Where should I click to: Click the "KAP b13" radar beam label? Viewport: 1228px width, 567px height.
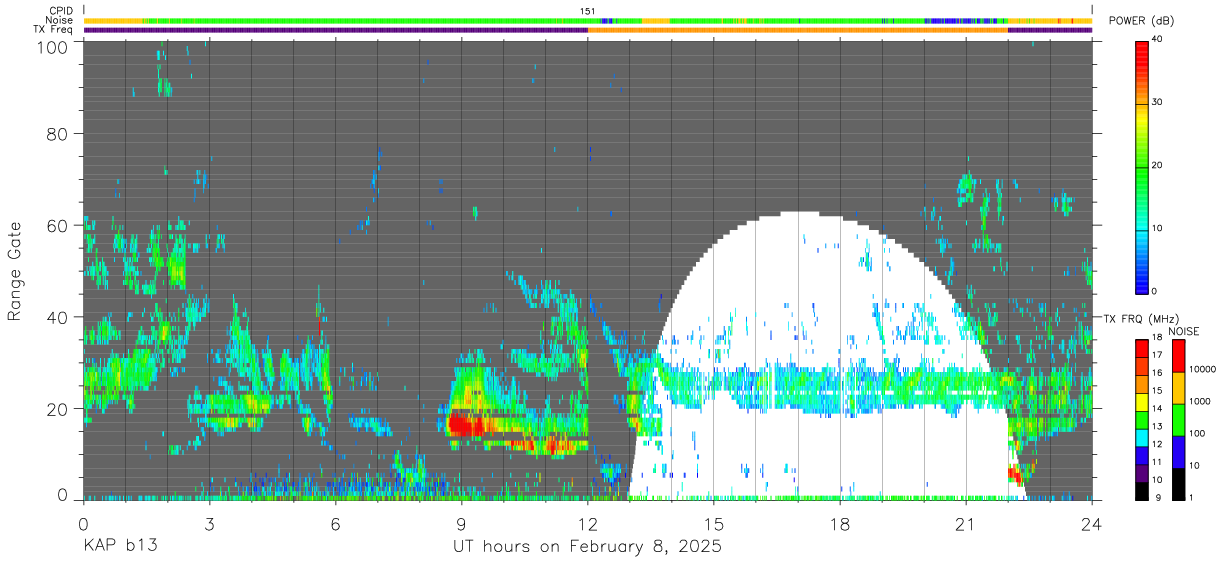(x=119, y=547)
